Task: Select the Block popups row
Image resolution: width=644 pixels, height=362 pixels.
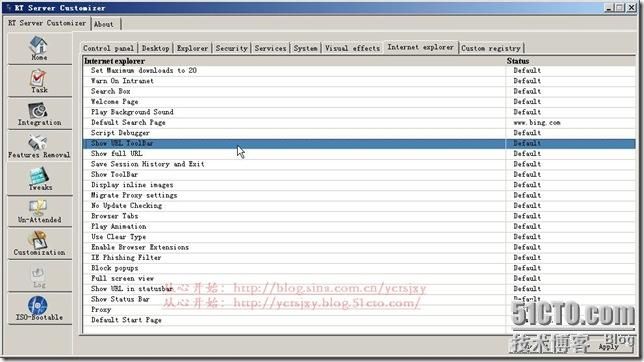Action: (x=359, y=268)
